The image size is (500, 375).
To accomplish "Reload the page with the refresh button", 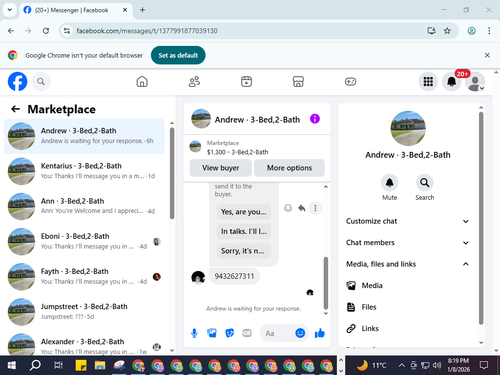I will [46, 31].
